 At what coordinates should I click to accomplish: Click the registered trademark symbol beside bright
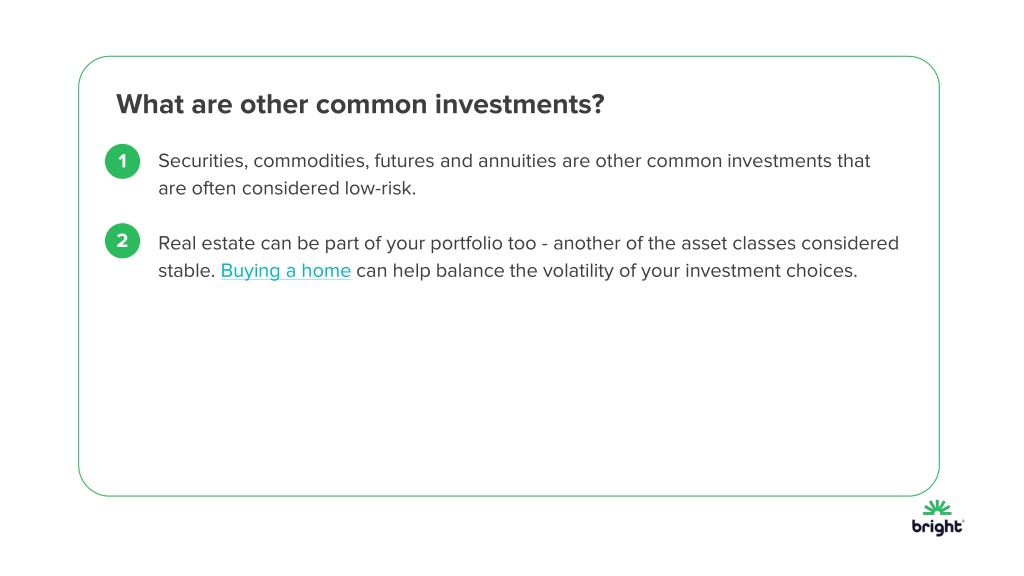point(963,522)
